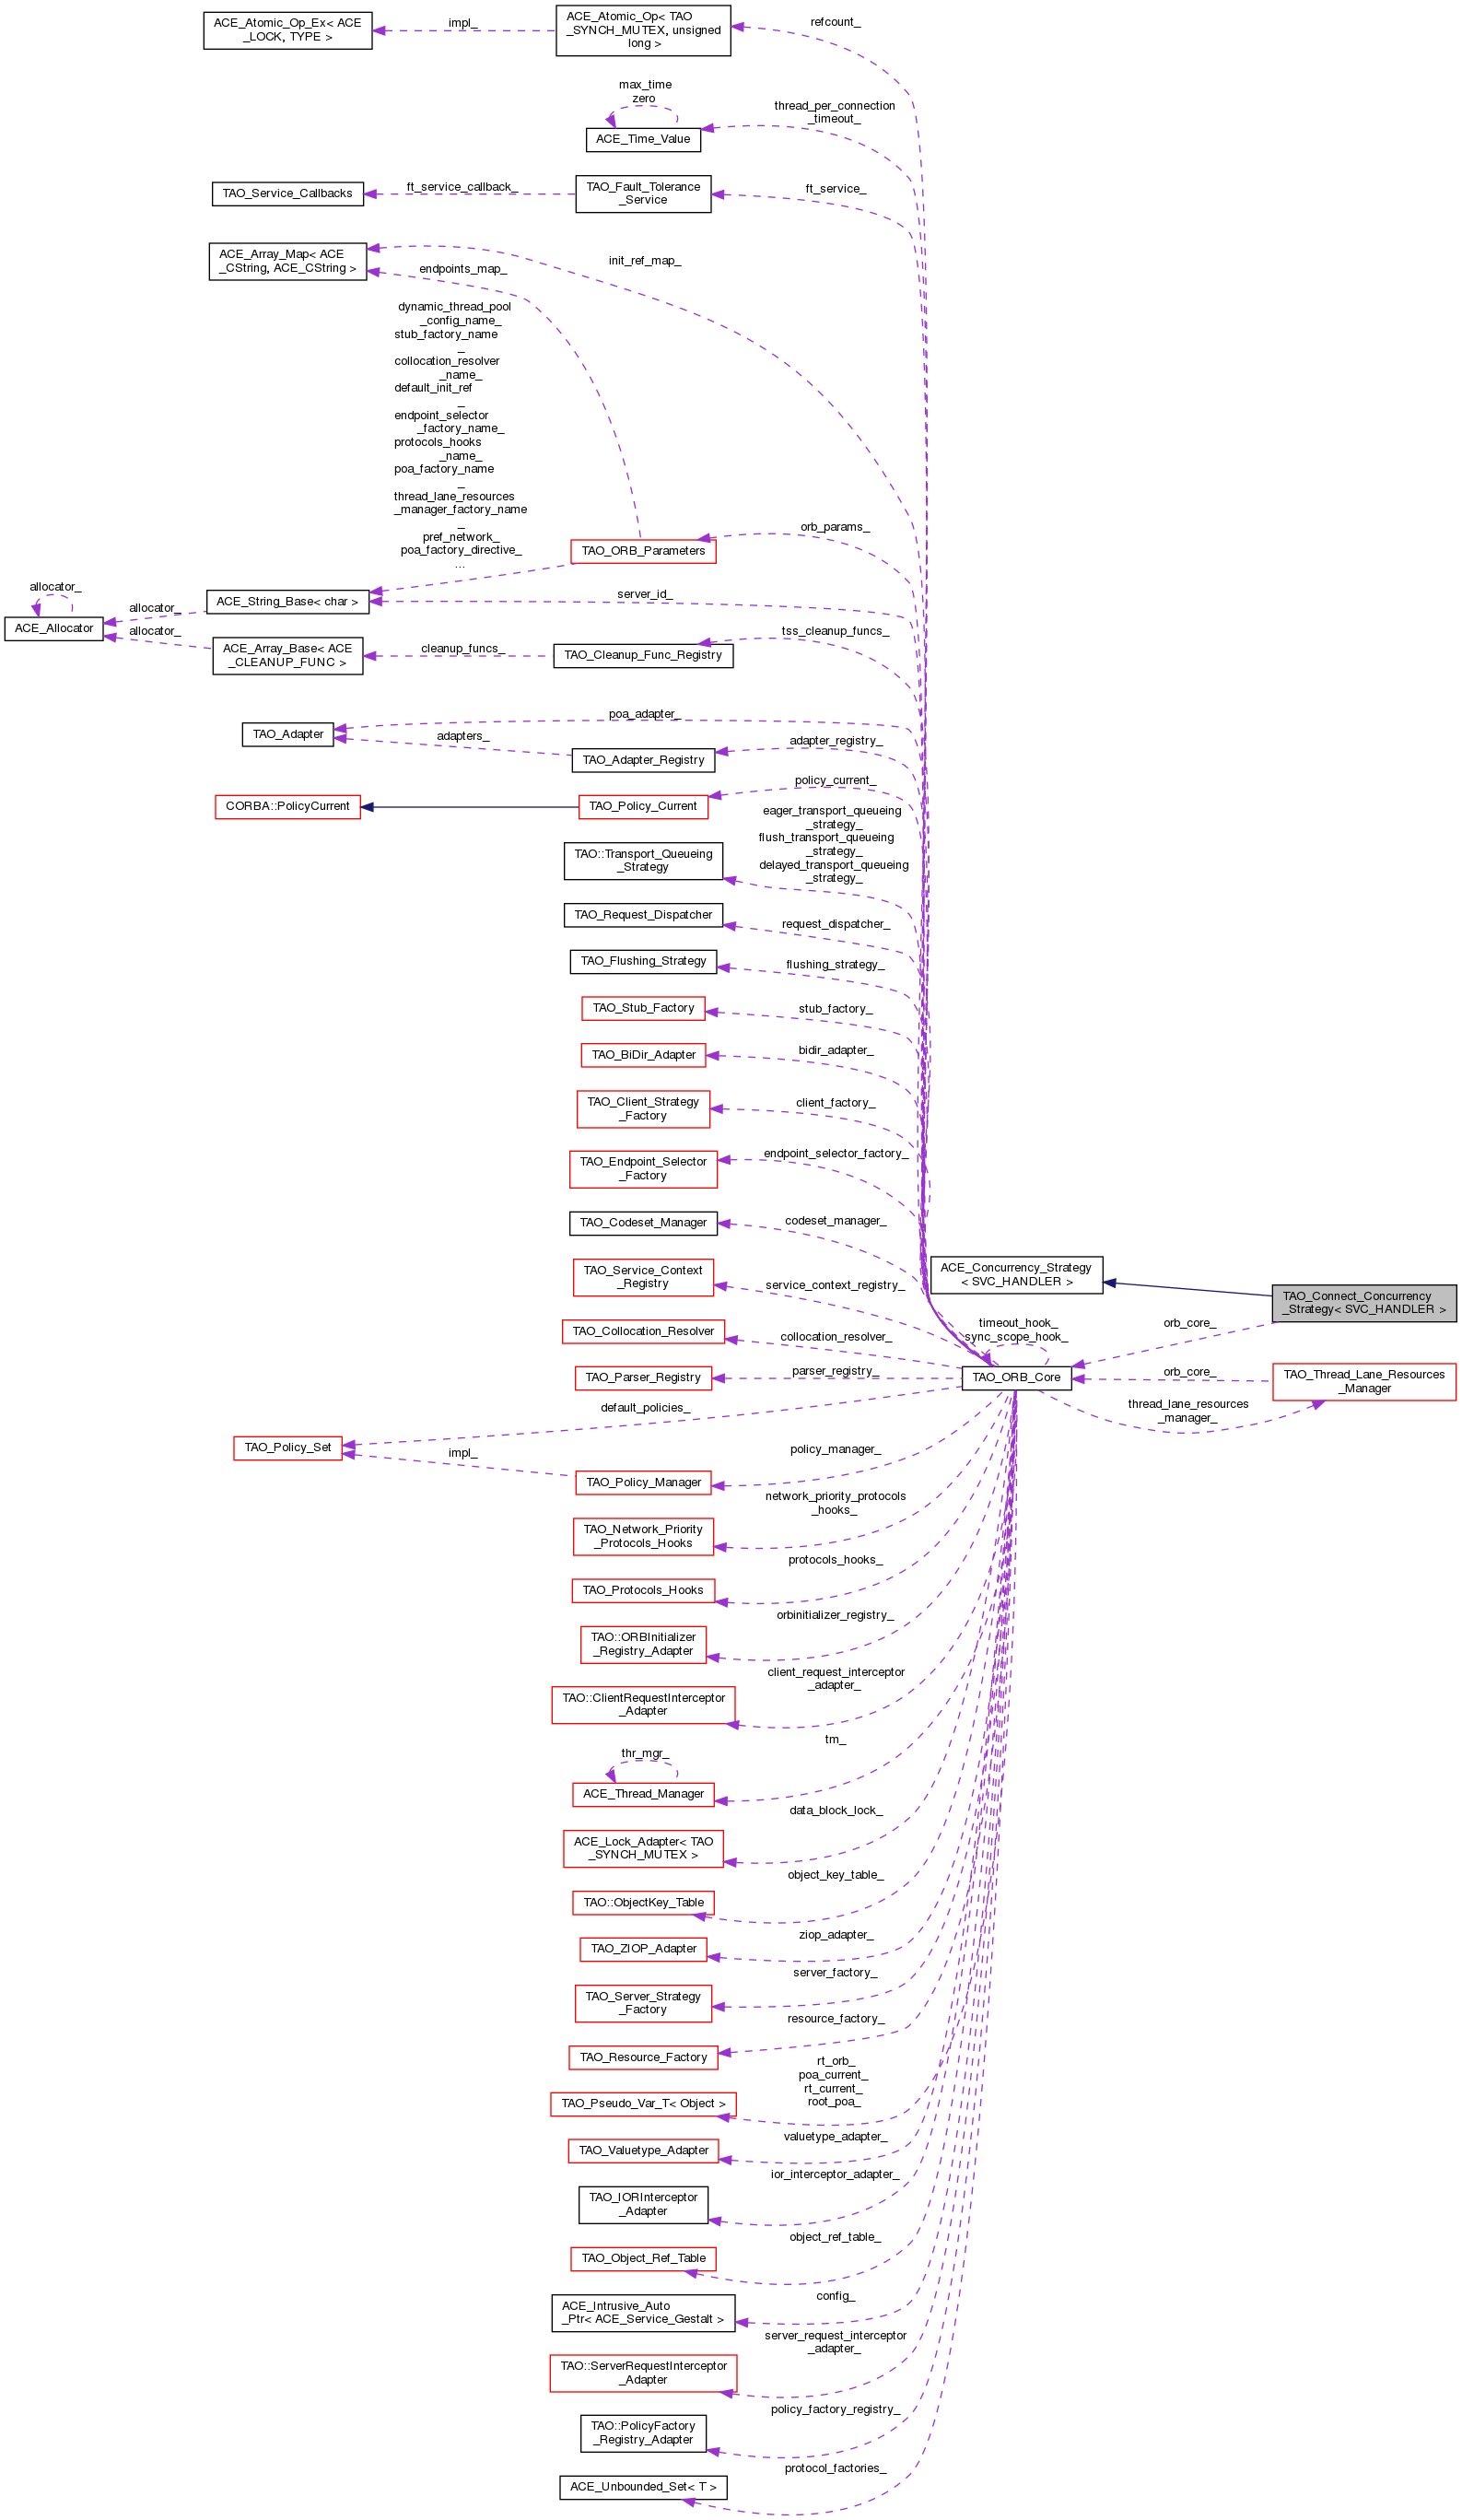This screenshot has width=1462, height=2520.
Task: Open the TAO_IORInterceptor_Adapter node
Action: click(x=643, y=2205)
